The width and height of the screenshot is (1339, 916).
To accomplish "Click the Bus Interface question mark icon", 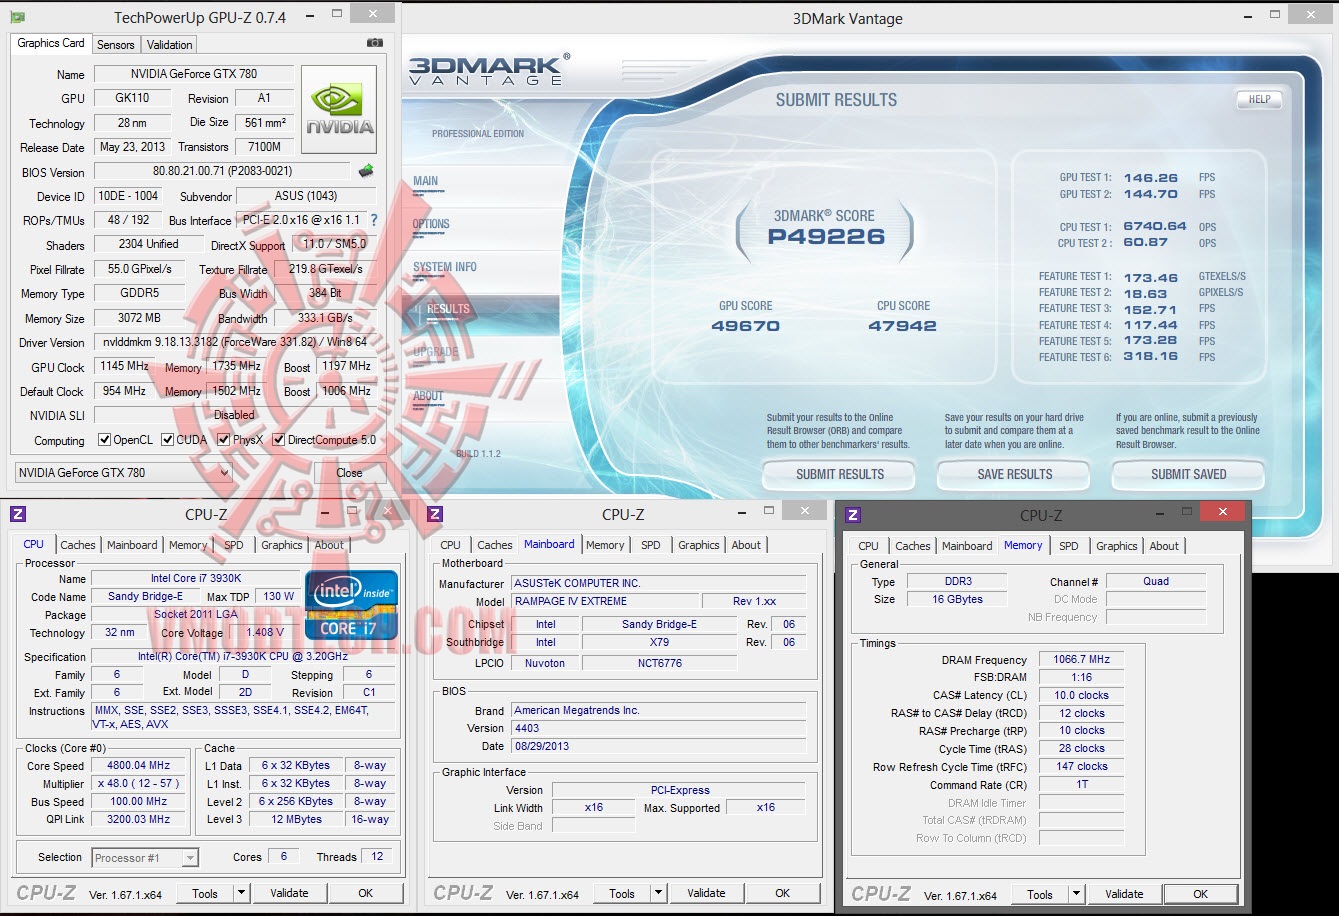I will pyautogui.click(x=374, y=220).
